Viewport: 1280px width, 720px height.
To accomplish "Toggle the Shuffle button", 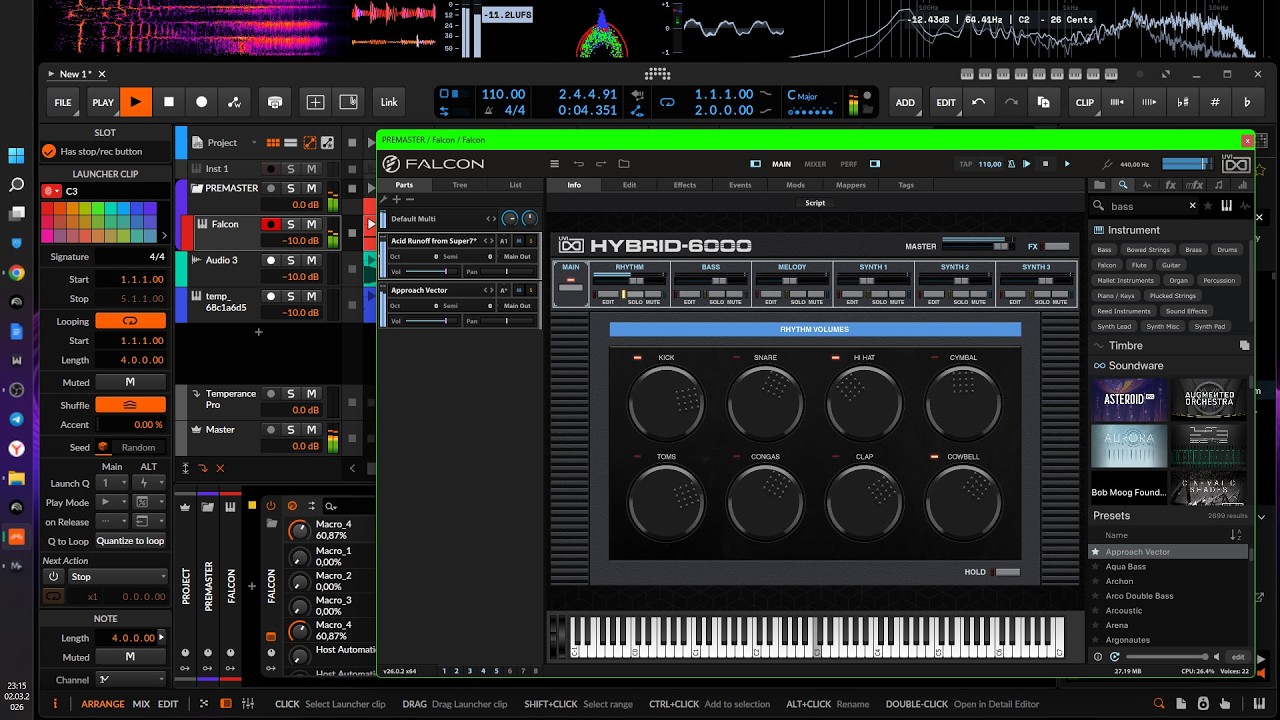I will point(130,405).
